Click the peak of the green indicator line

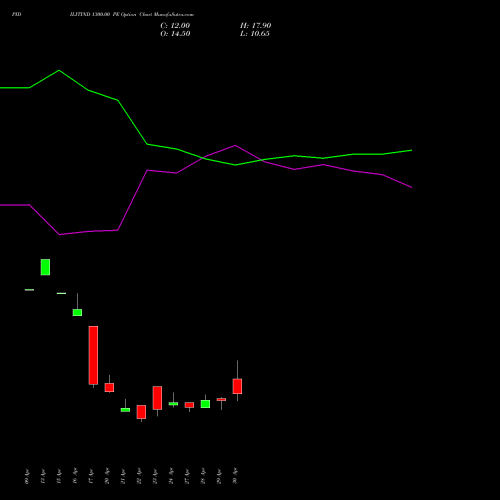pos(59,70)
